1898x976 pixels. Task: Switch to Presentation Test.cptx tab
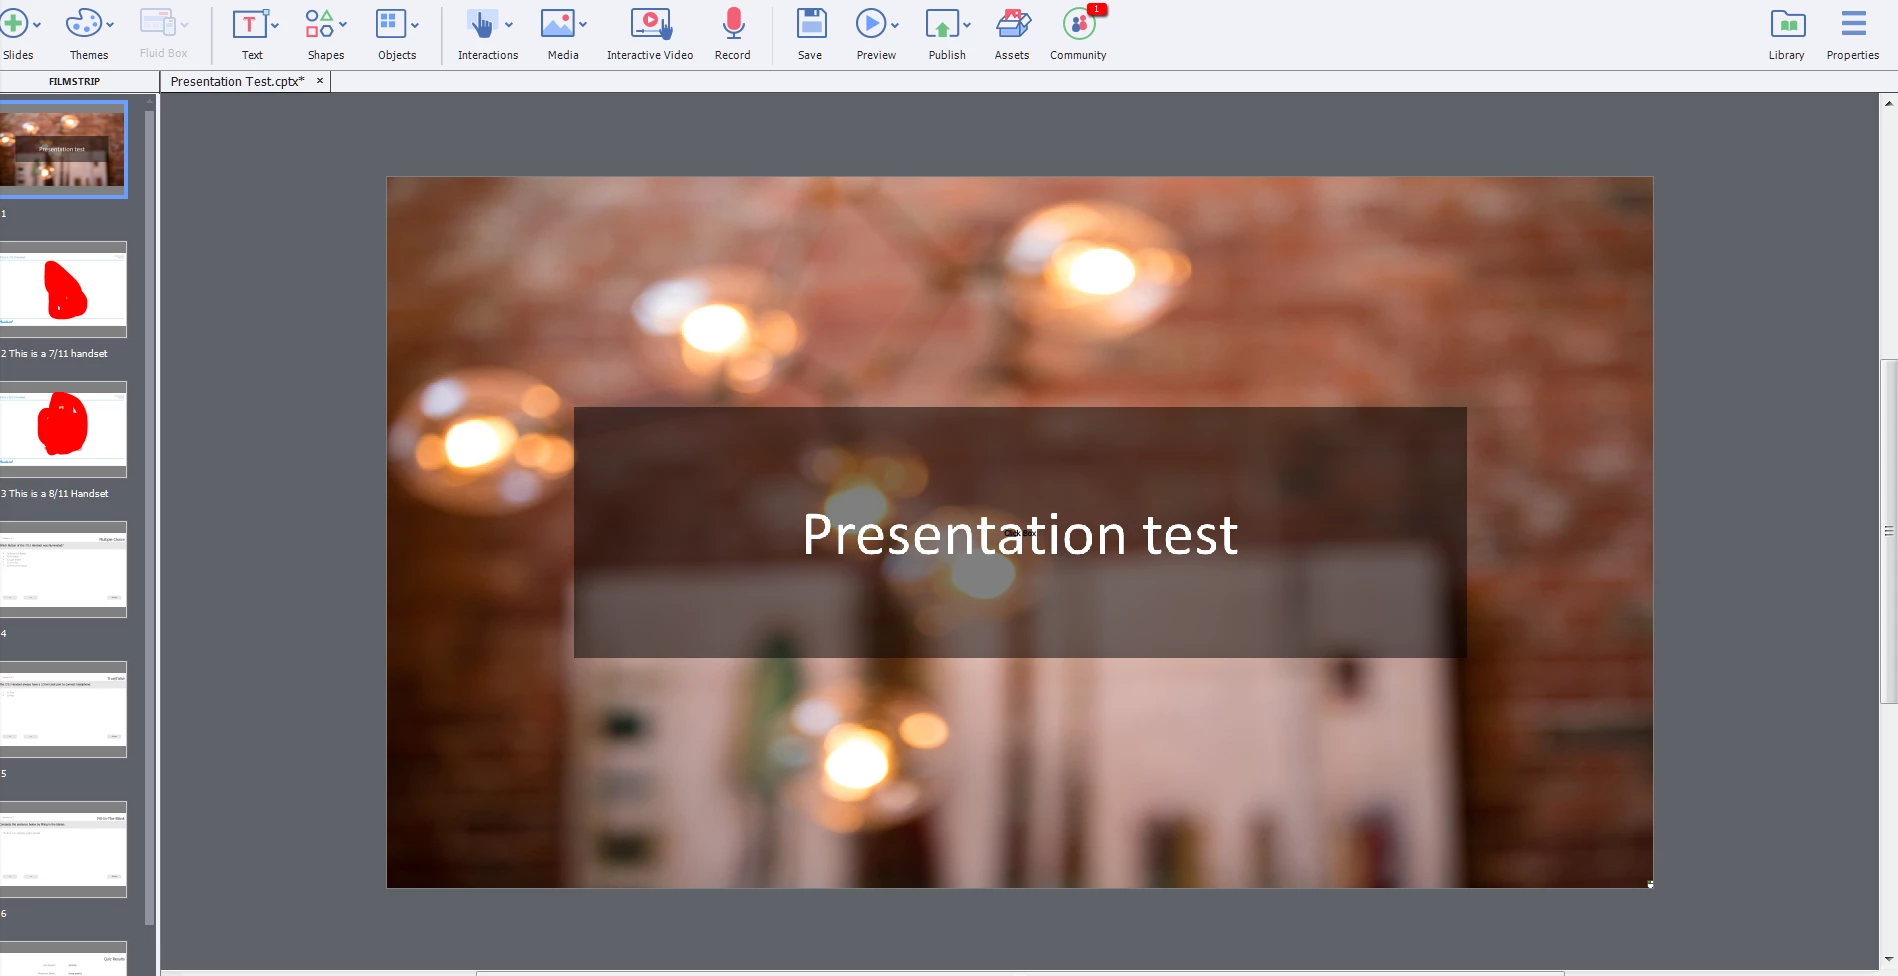(238, 81)
